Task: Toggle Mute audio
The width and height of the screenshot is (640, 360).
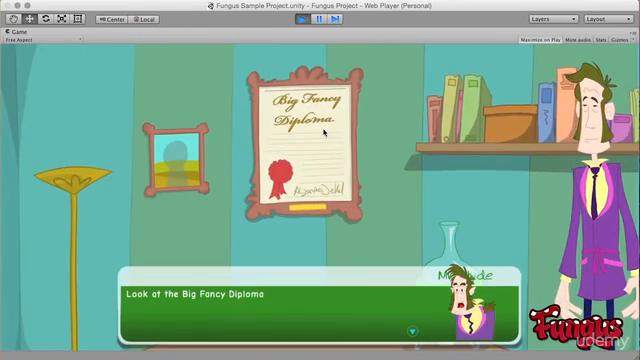Action: (578, 40)
